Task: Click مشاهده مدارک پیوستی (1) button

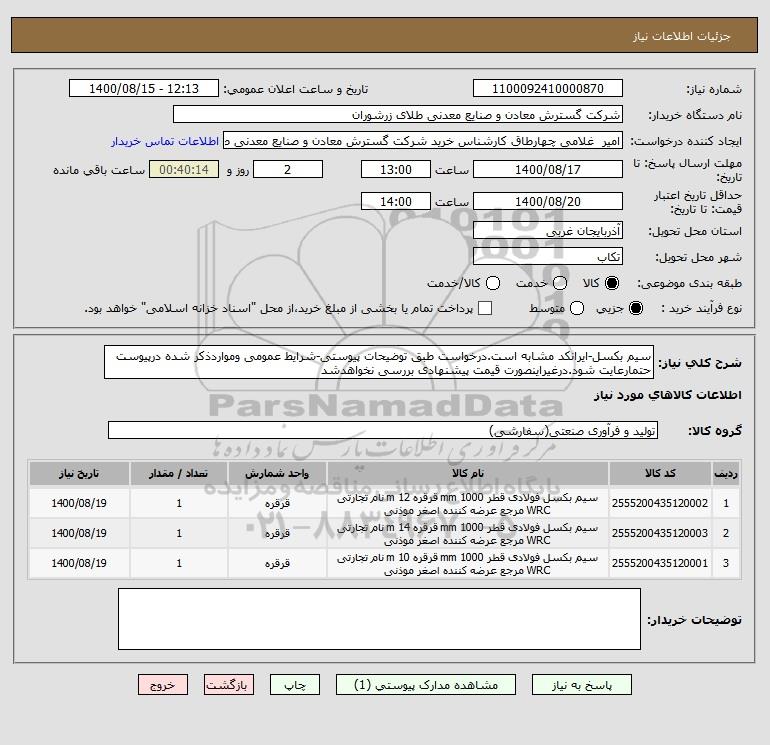Action: tap(426, 685)
